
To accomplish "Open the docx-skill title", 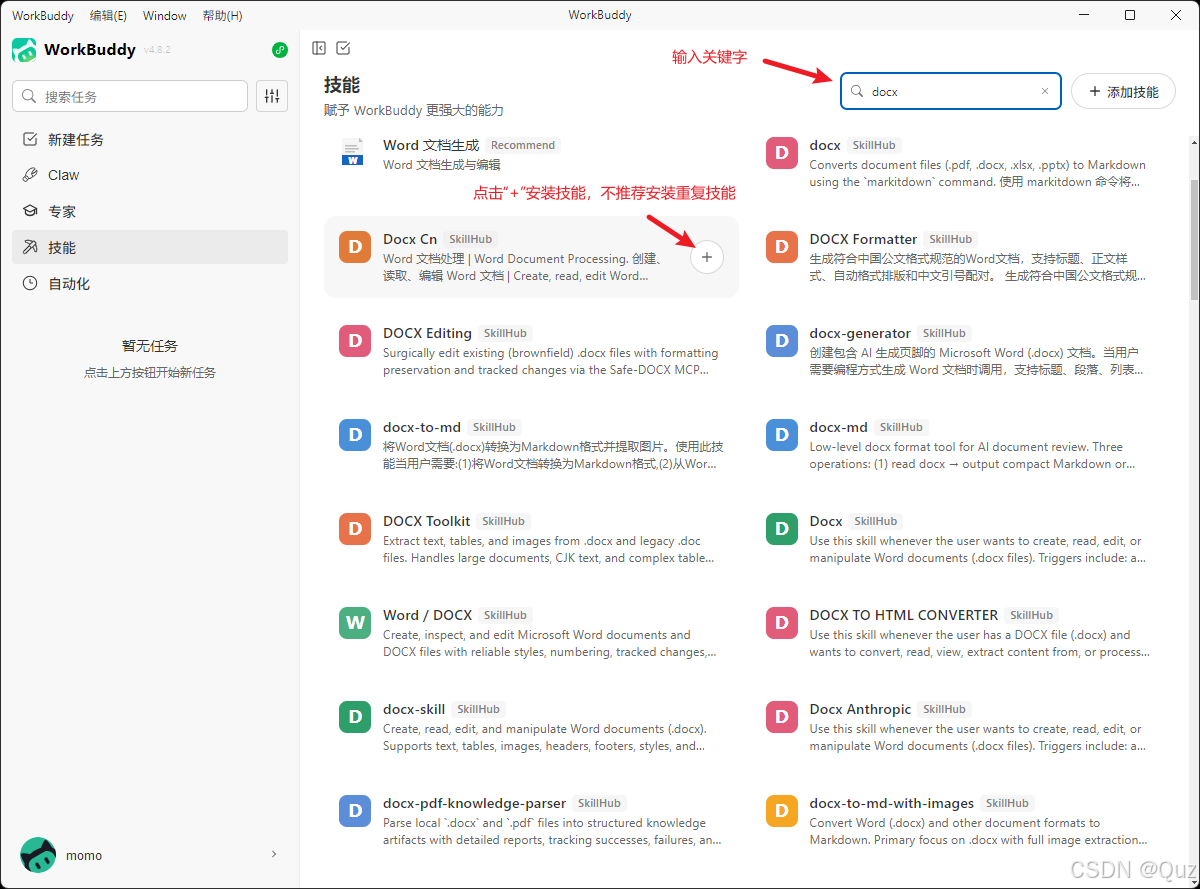I will pyautogui.click(x=414, y=709).
